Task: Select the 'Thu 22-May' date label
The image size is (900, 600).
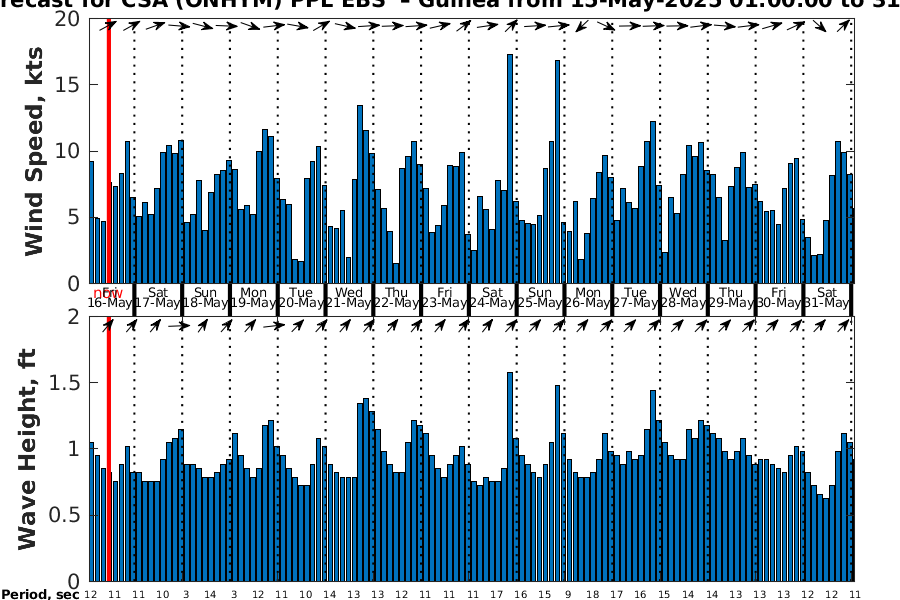Action: pos(397,297)
